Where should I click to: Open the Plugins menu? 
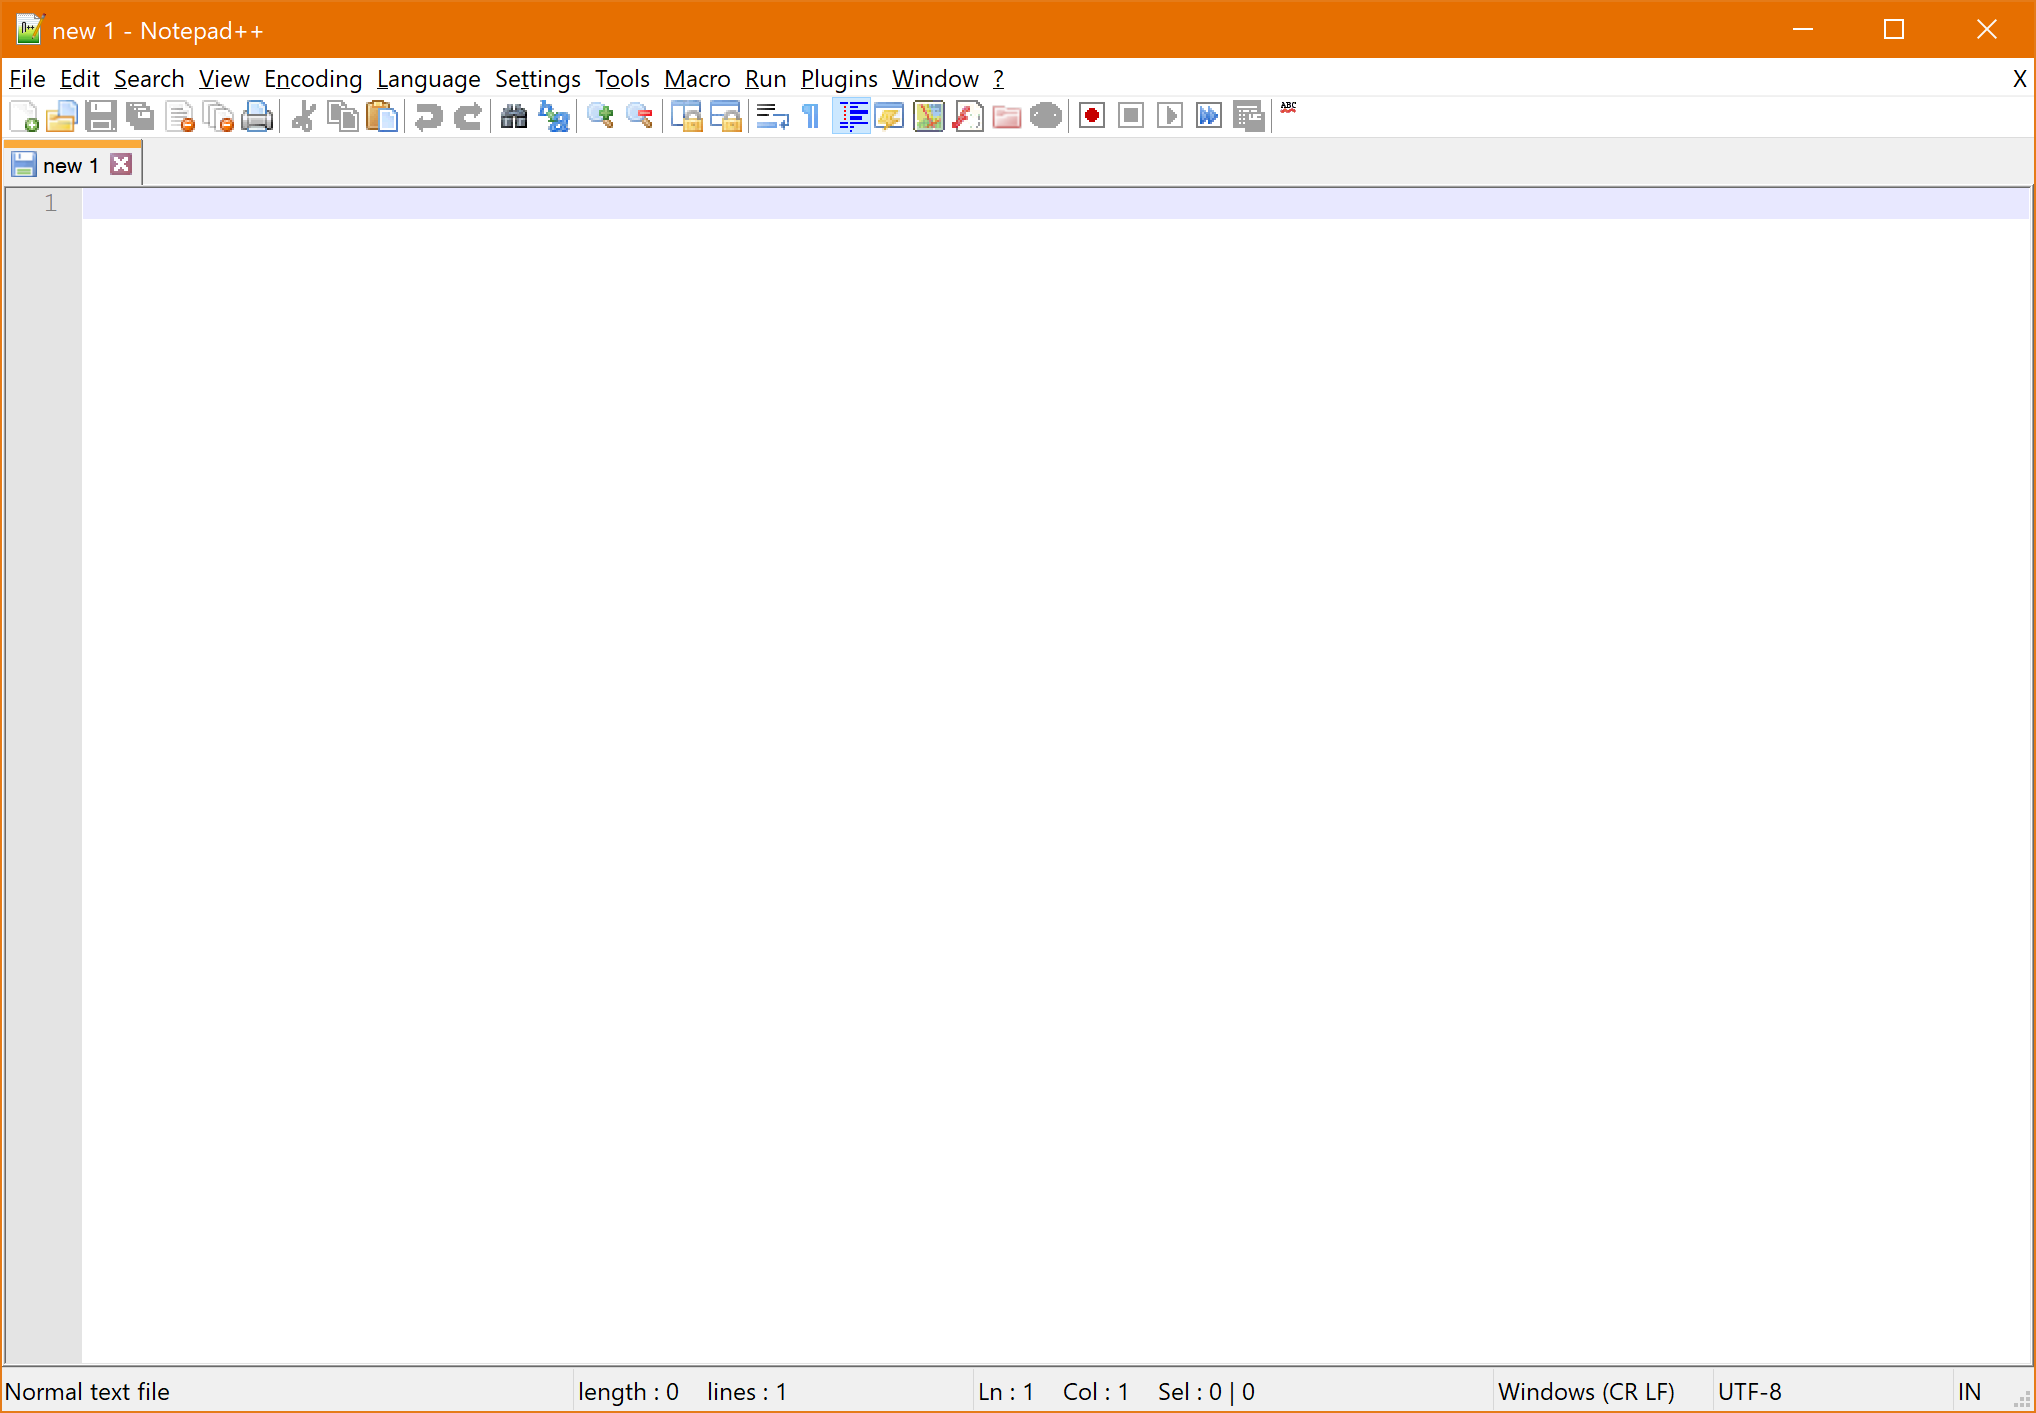839,79
